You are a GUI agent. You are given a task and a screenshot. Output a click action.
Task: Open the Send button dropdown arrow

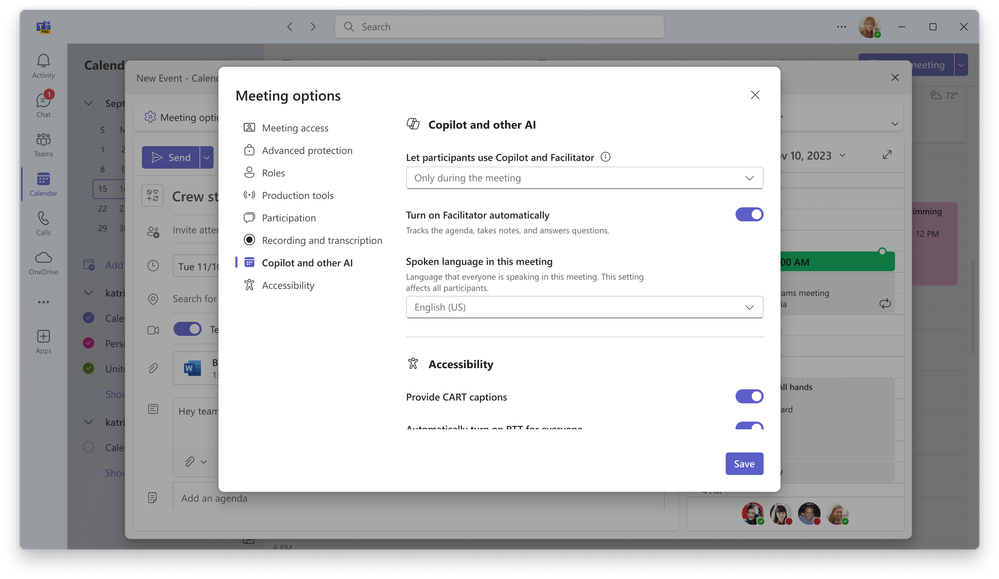(x=206, y=157)
